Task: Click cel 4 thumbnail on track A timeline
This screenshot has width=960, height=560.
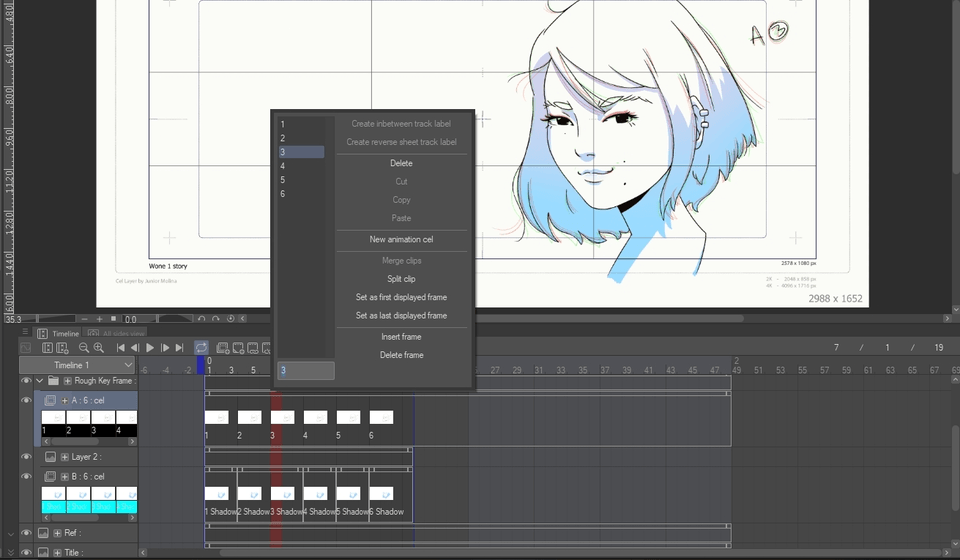Action: (315, 417)
